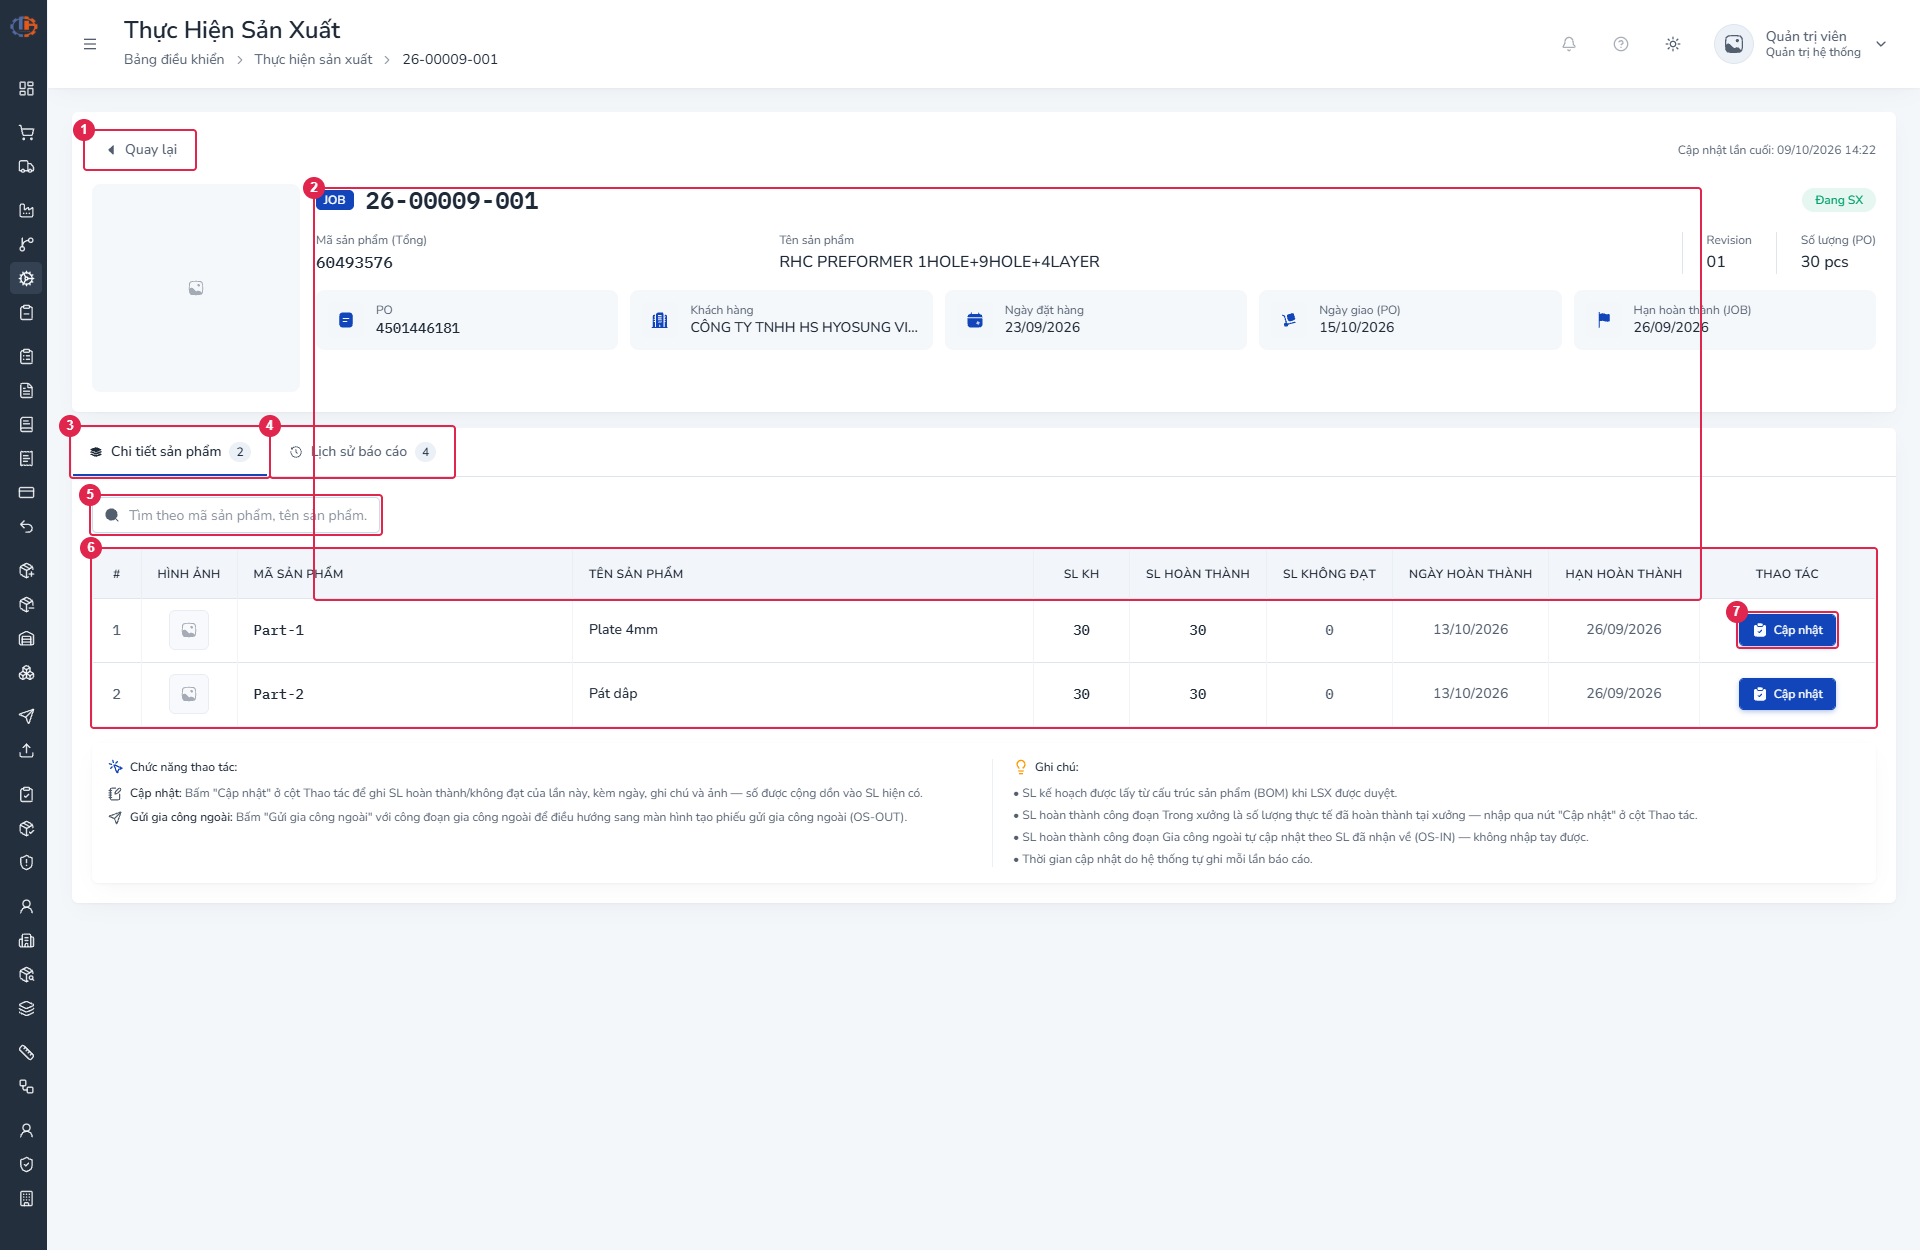Open the upload arrow sidebar icon

coord(26,750)
